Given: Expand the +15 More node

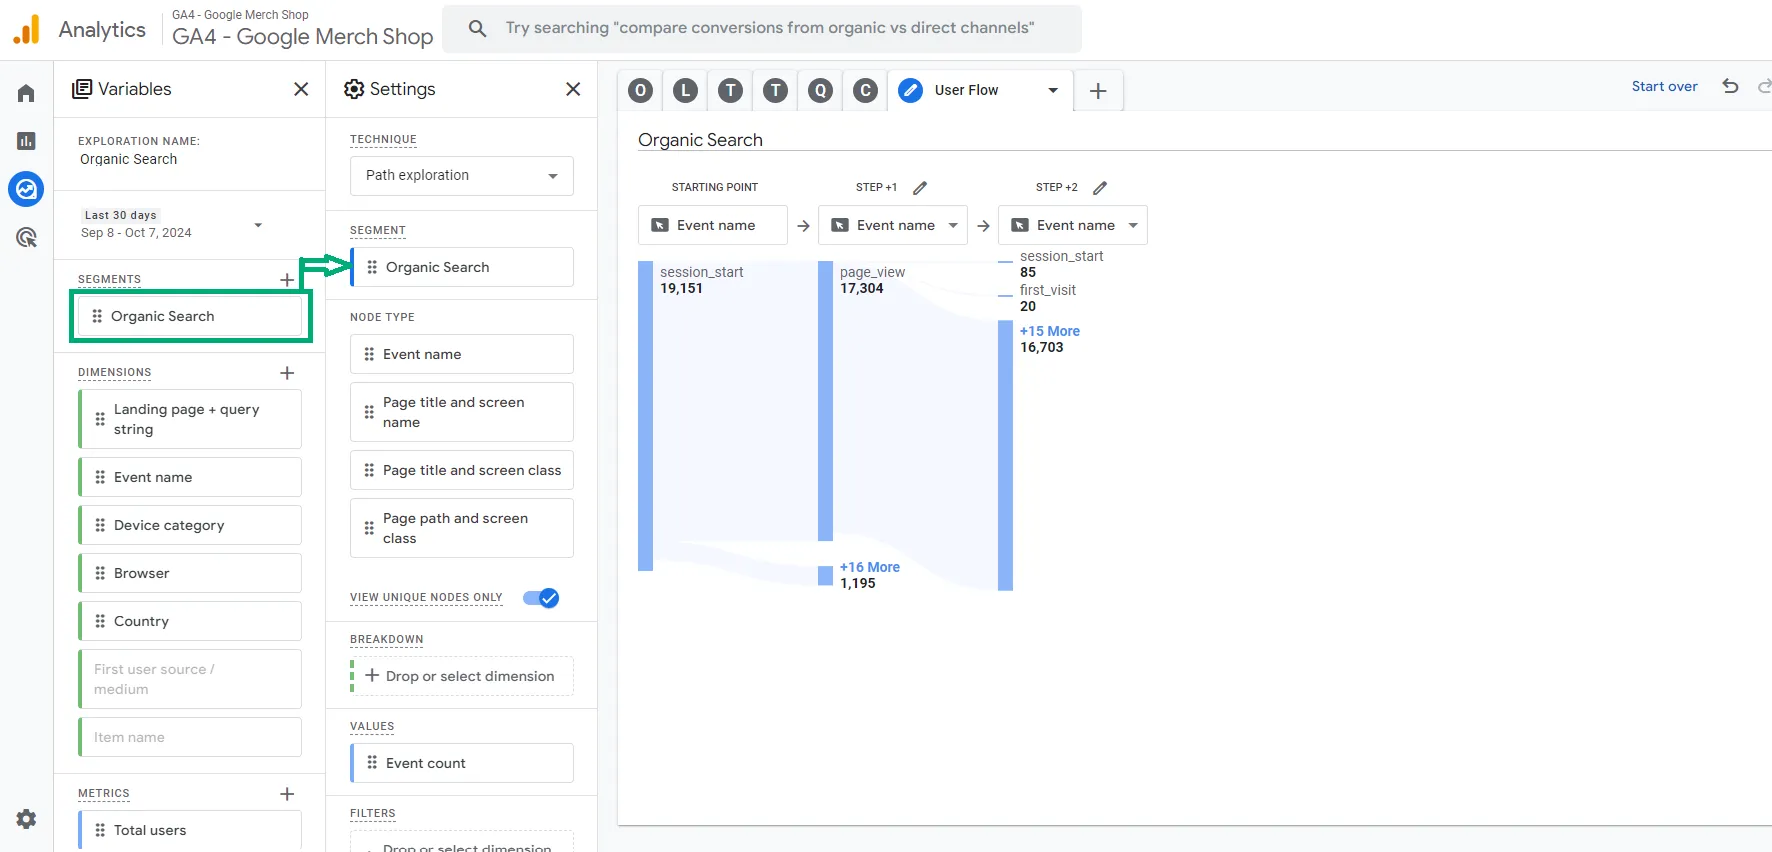Looking at the screenshot, I should coord(1050,331).
